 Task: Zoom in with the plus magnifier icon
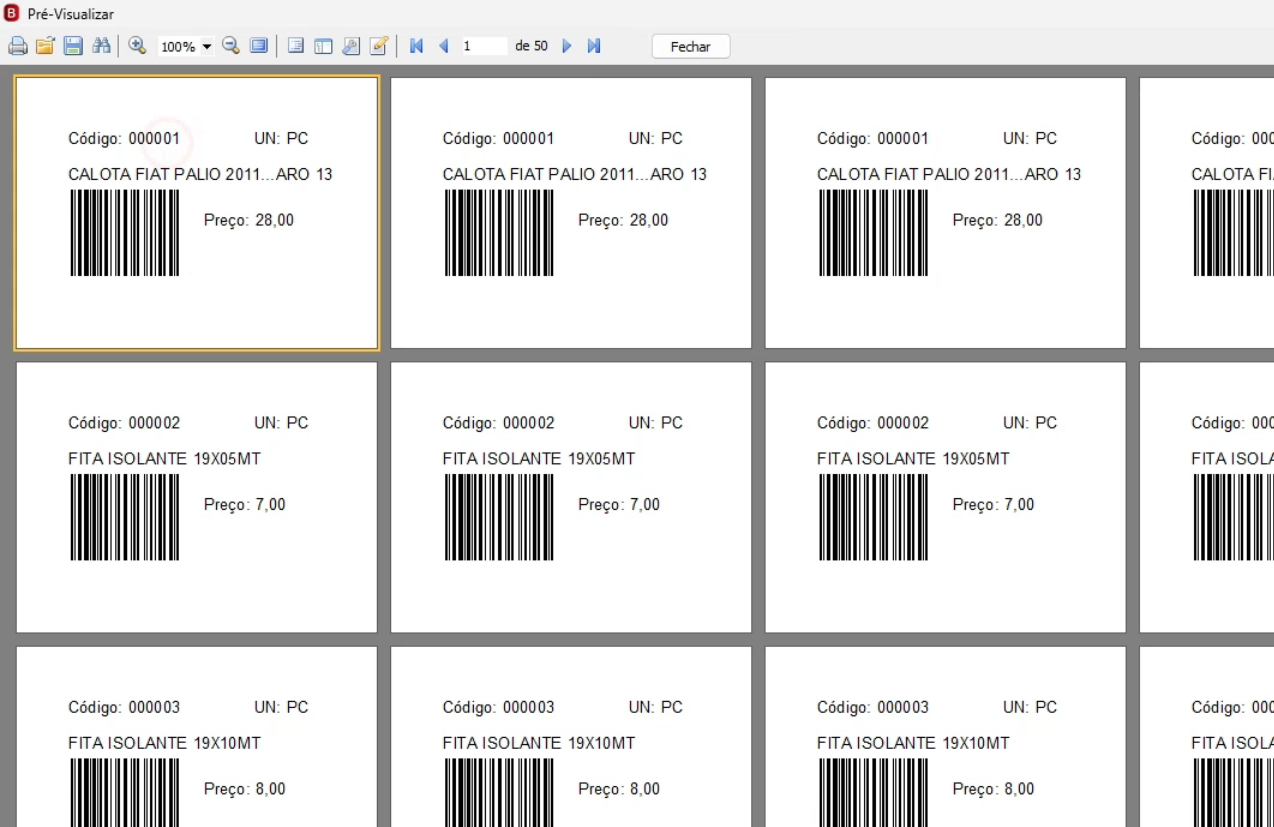(138, 46)
